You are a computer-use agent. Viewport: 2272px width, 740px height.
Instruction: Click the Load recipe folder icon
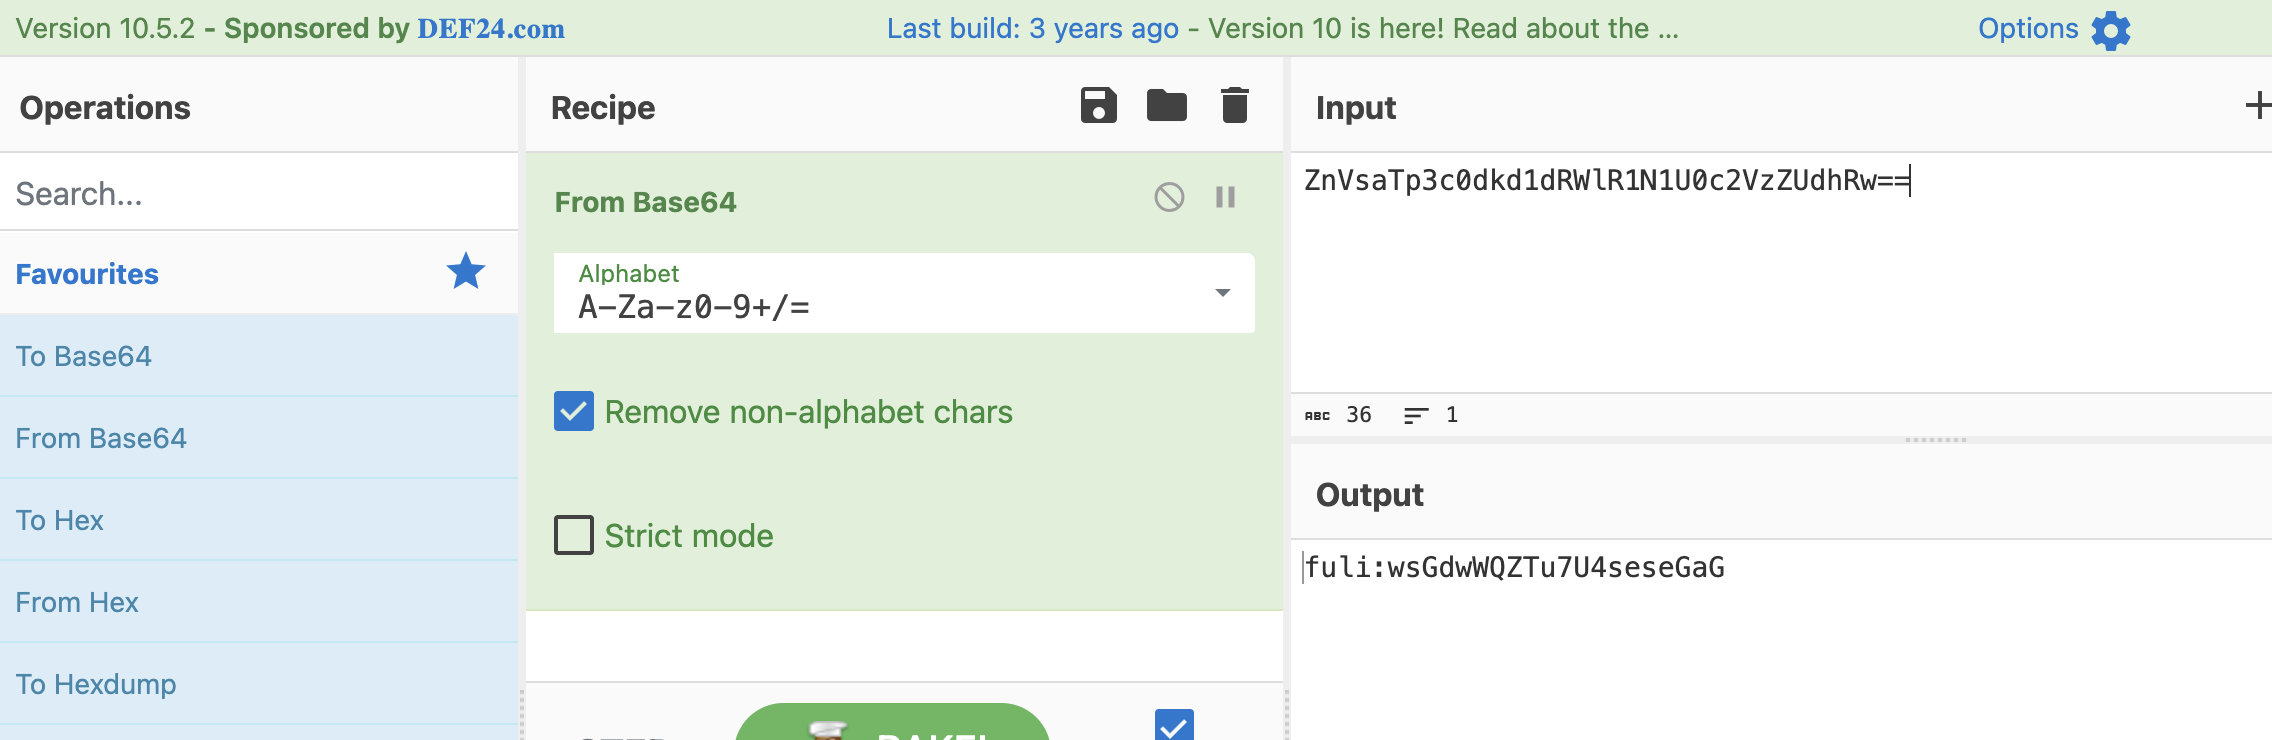click(1166, 105)
